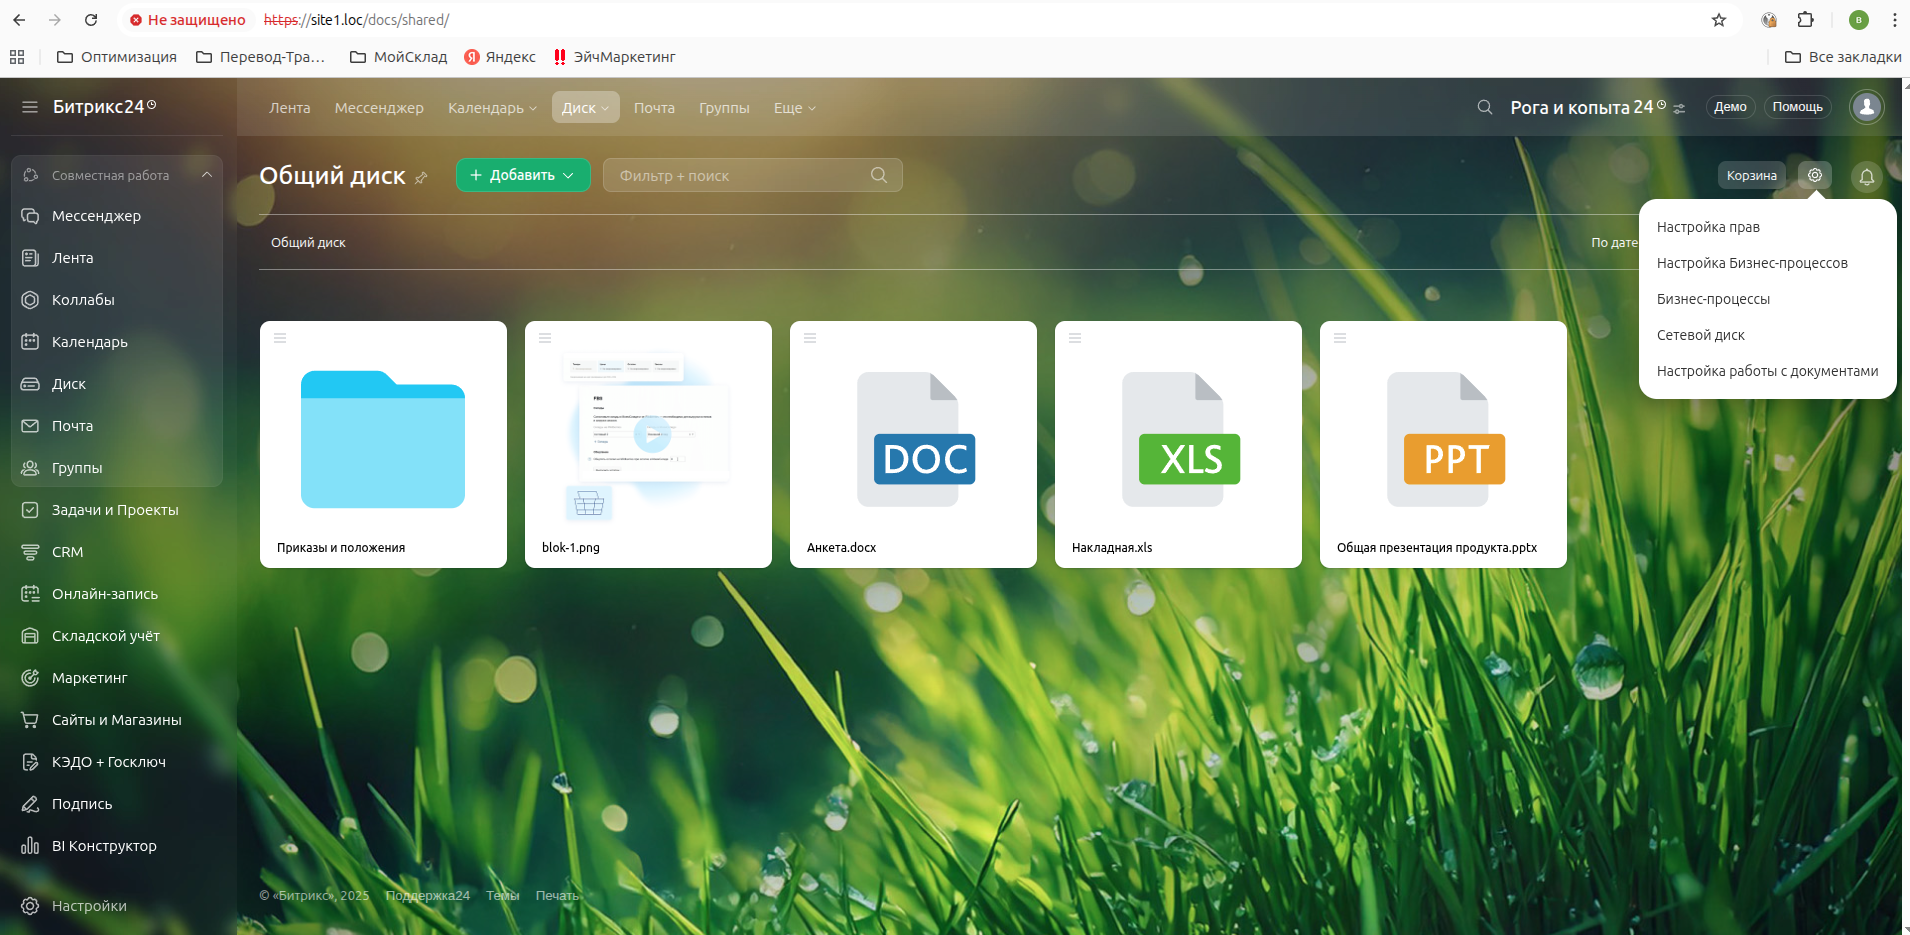Open BI Конструктор in sidebar

pos(104,846)
